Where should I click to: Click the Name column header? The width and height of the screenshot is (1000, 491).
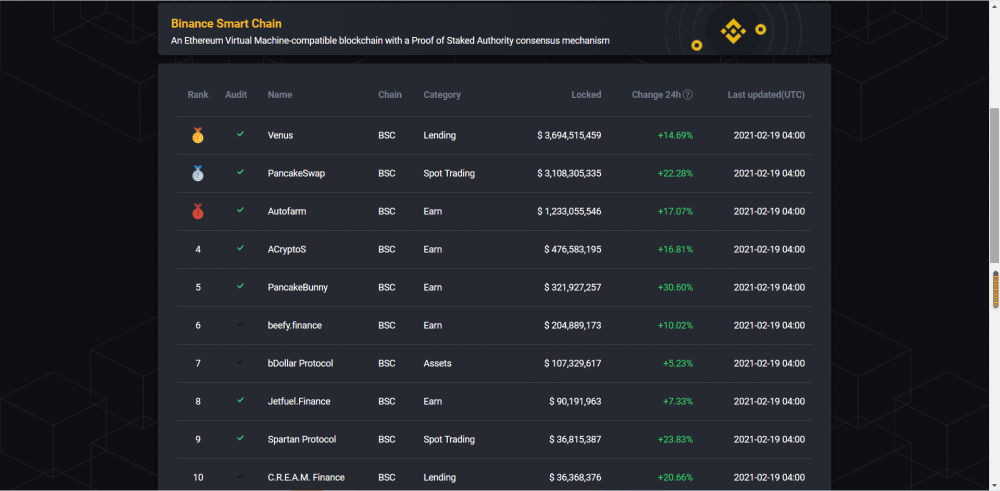tap(280, 95)
